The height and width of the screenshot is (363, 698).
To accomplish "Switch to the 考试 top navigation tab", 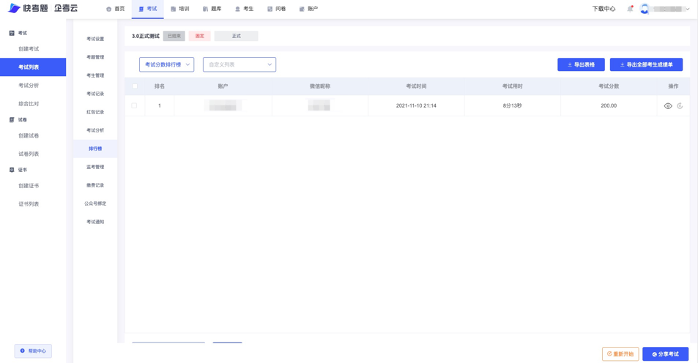I will tap(148, 9).
